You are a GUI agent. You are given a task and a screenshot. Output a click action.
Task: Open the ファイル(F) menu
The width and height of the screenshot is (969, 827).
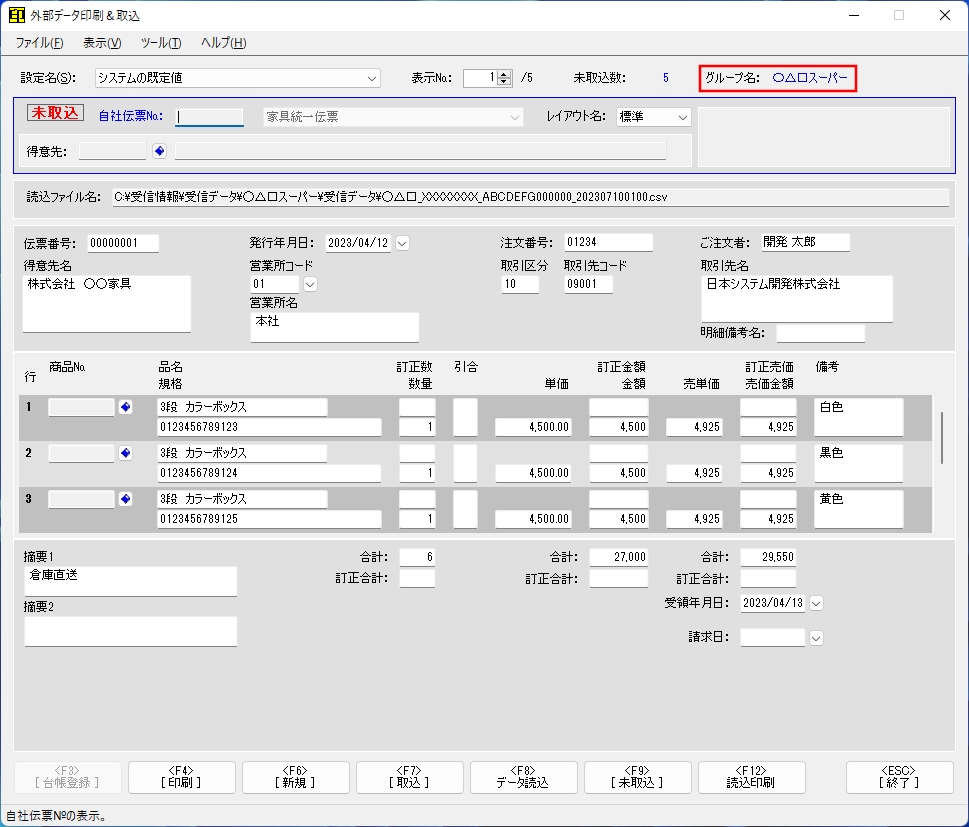tap(40, 43)
